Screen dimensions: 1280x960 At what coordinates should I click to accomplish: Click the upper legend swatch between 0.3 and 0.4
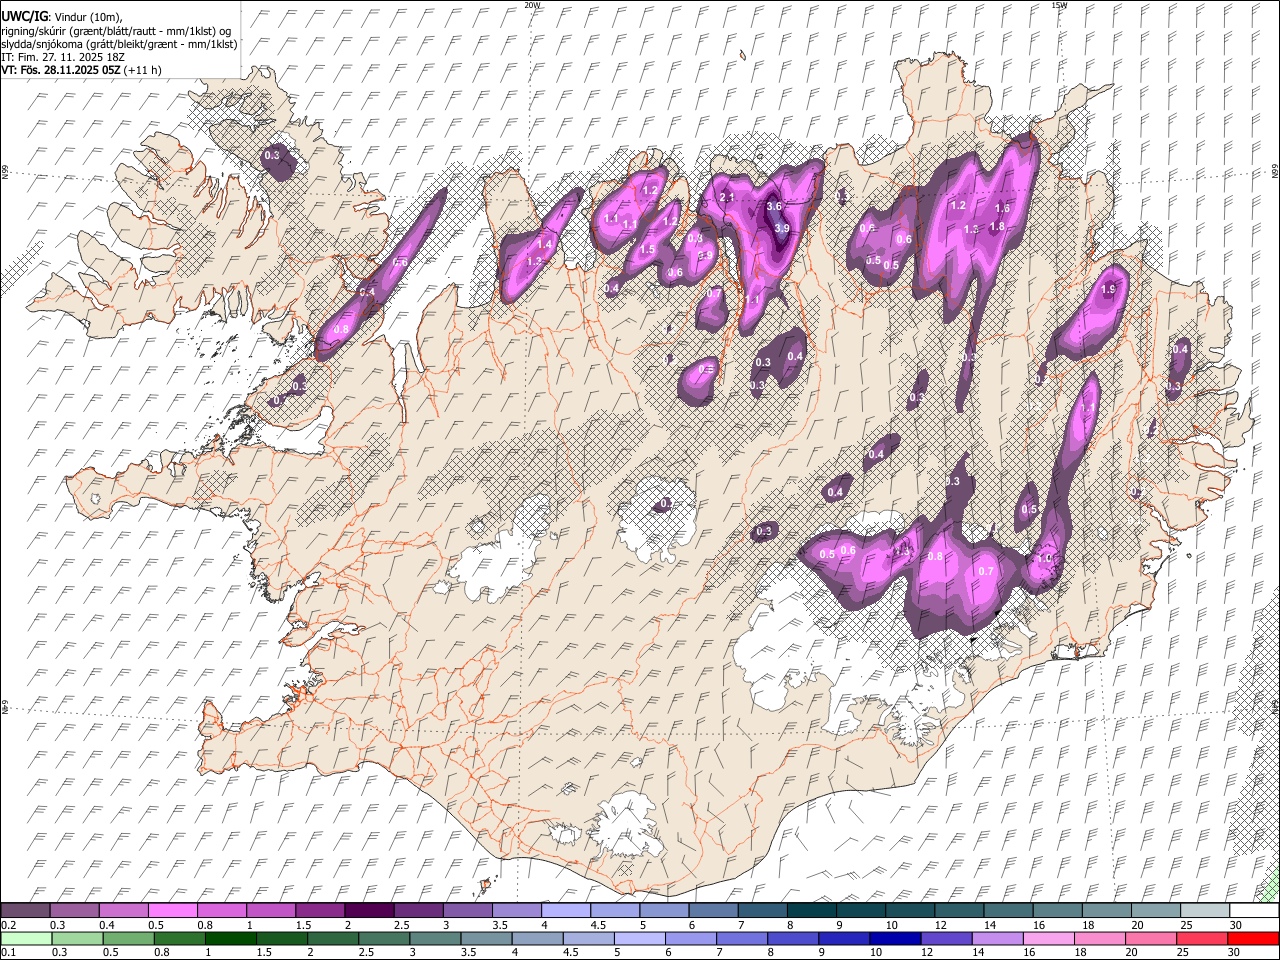tap(74, 911)
